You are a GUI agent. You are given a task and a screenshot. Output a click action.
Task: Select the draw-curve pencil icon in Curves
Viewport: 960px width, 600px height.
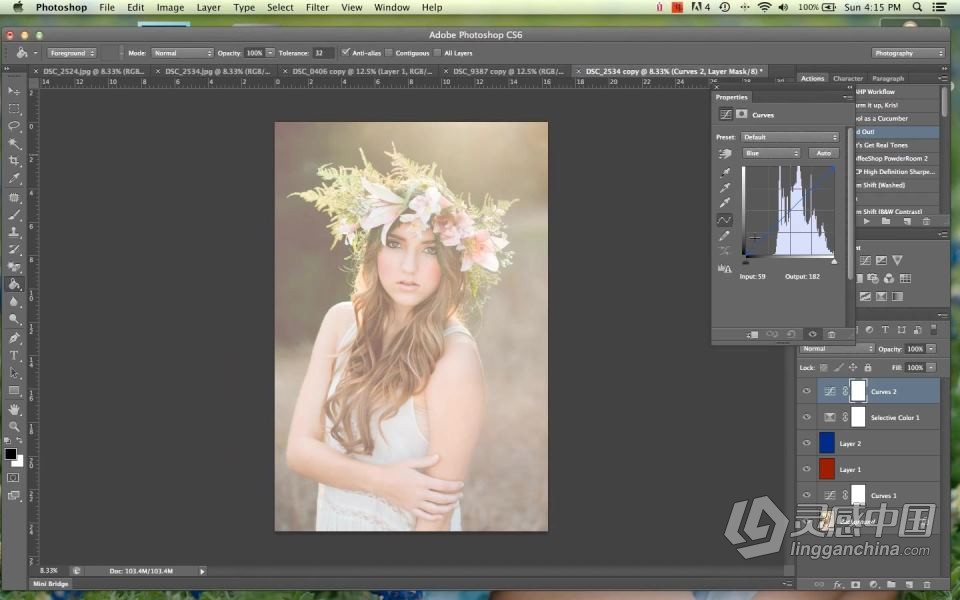(x=725, y=236)
